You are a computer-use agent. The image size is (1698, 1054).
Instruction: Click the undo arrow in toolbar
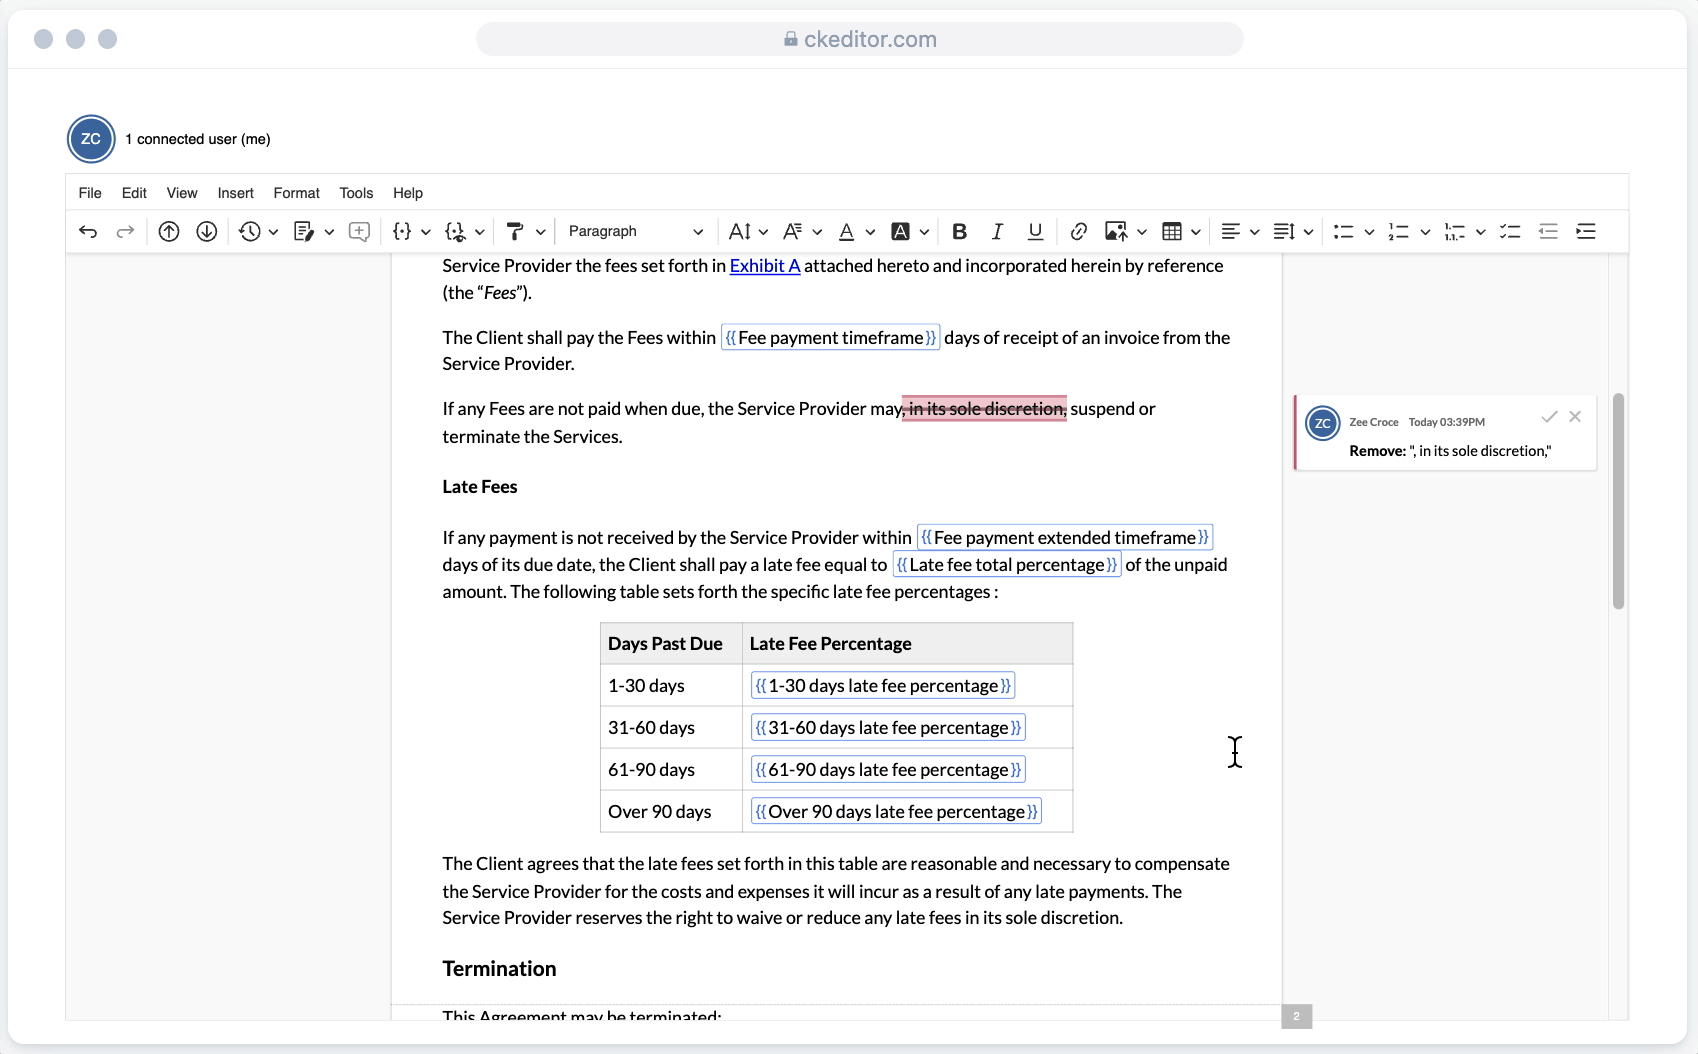click(x=88, y=232)
